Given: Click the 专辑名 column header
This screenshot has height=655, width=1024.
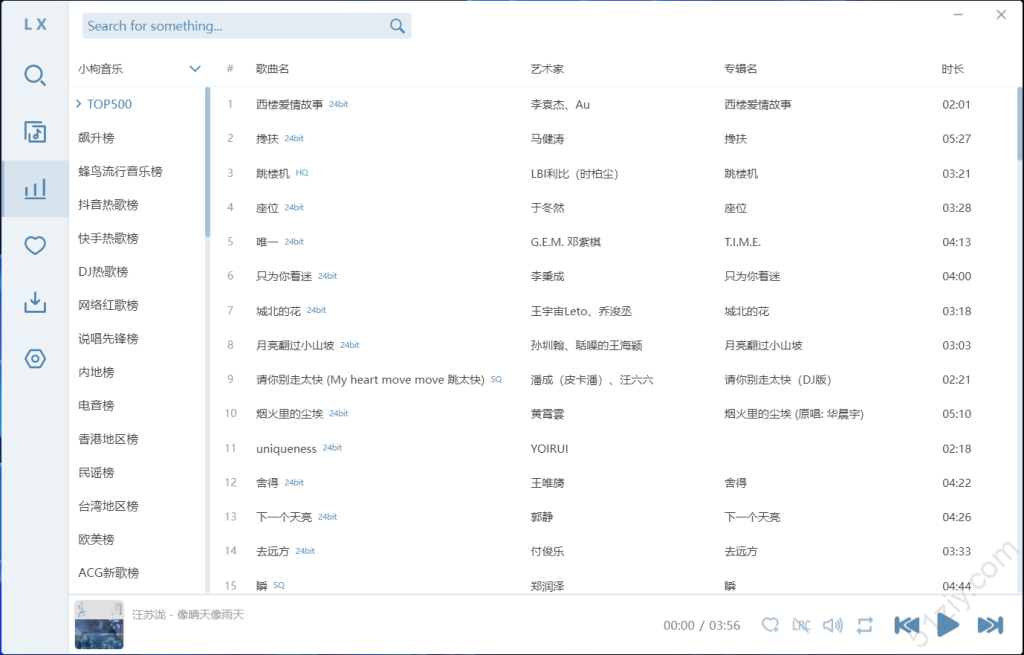Looking at the screenshot, I should pos(741,69).
